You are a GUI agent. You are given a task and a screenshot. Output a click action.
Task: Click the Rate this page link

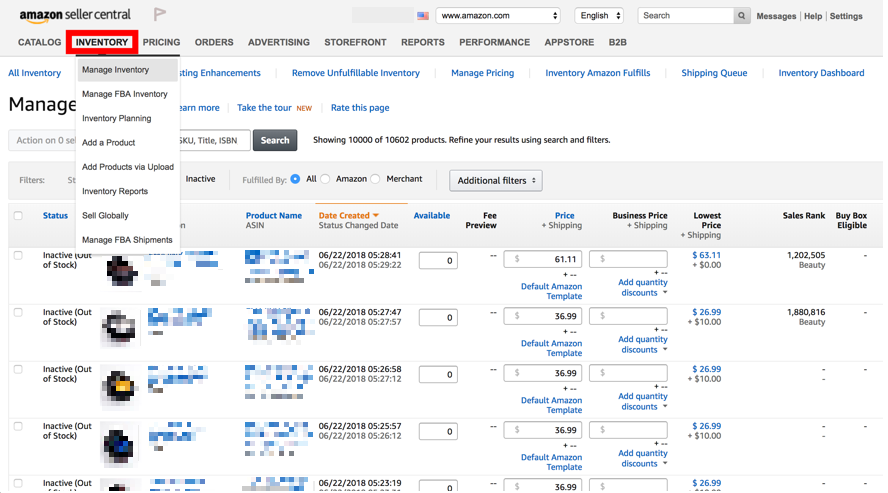click(x=360, y=108)
